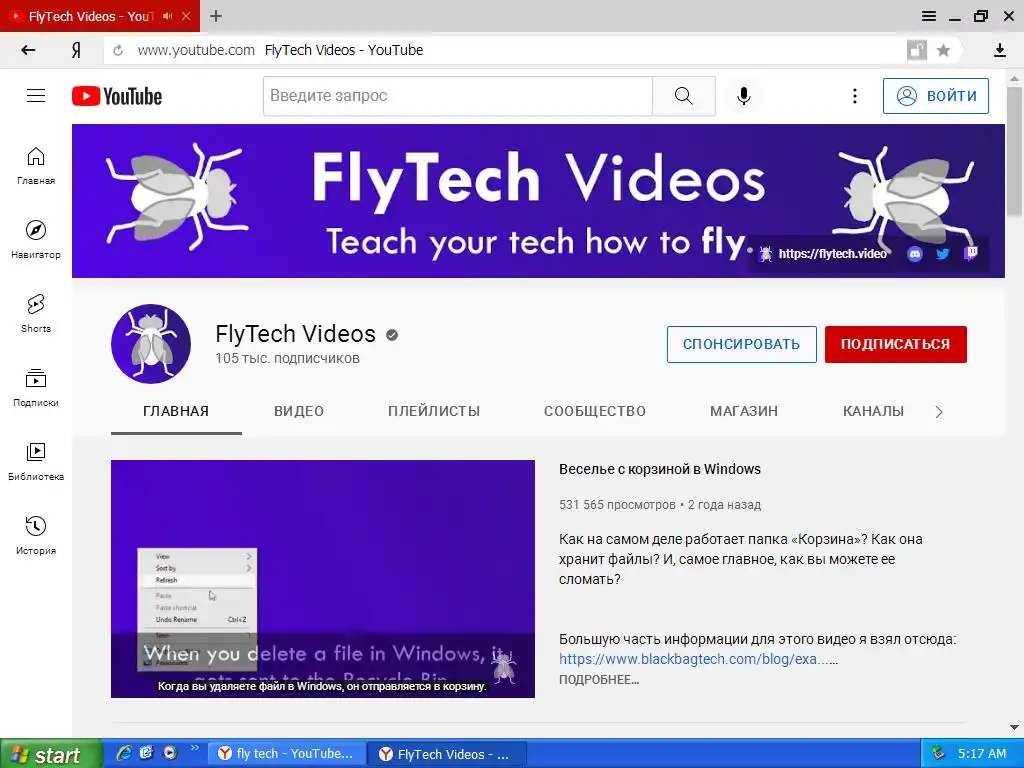Viewport: 1024px width, 768px height.
Task: Switch to the КАНАЛЫ tab
Action: click(874, 411)
